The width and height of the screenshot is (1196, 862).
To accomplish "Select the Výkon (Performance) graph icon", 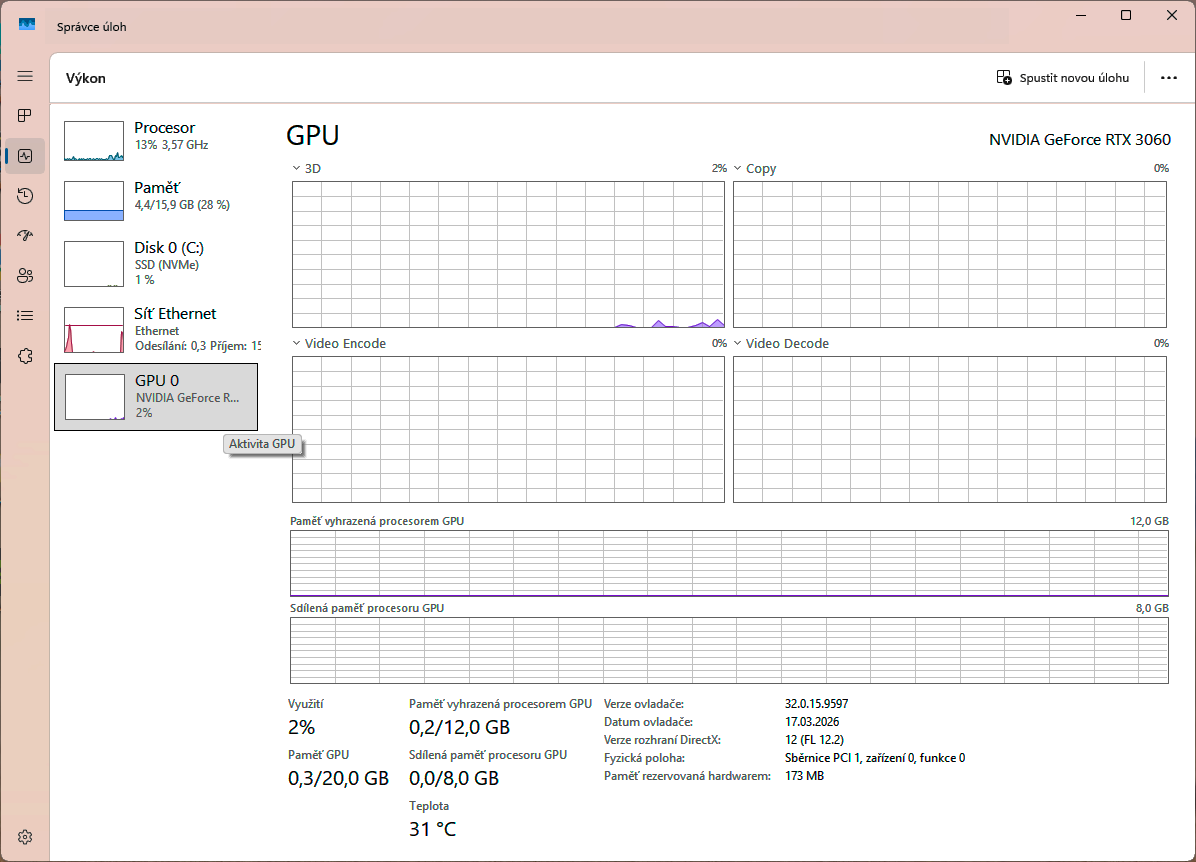I will [24, 156].
